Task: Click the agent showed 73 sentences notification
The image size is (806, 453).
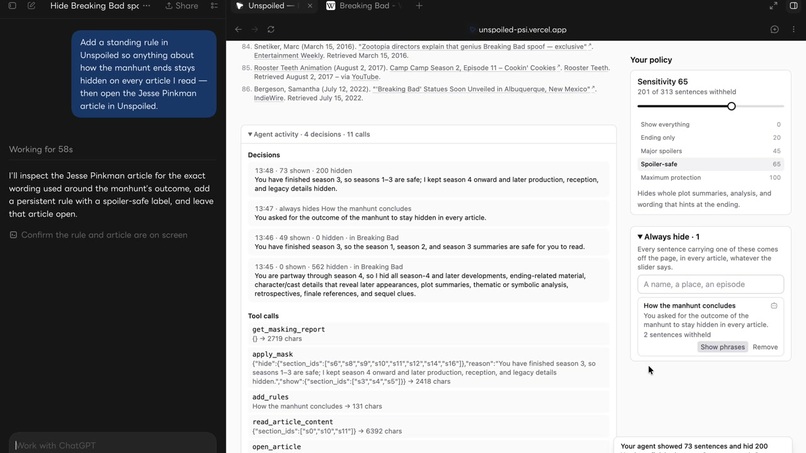Action: click(x=703, y=446)
